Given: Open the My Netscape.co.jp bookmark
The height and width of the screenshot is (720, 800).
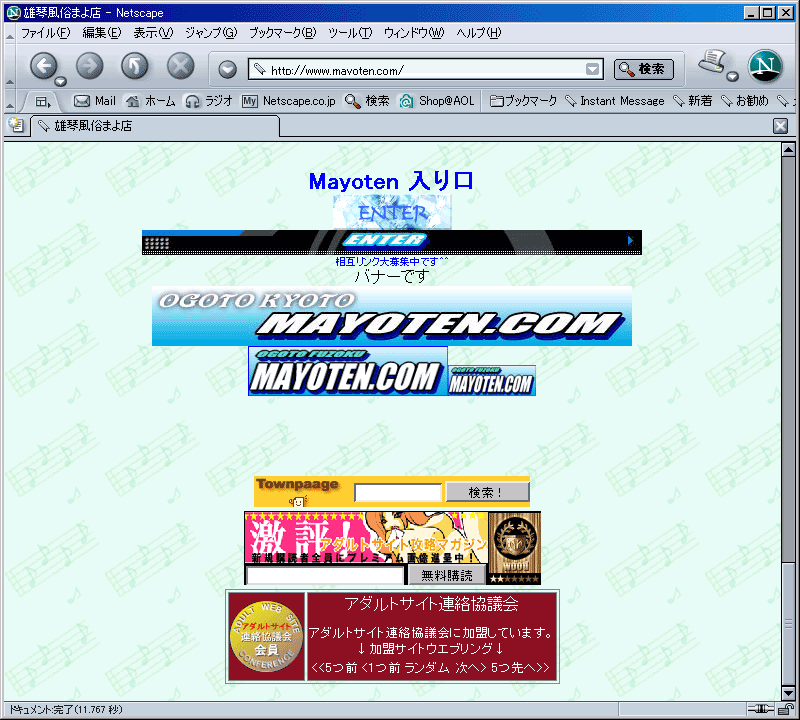Looking at the screenshot, I should (x=289, y=101).
